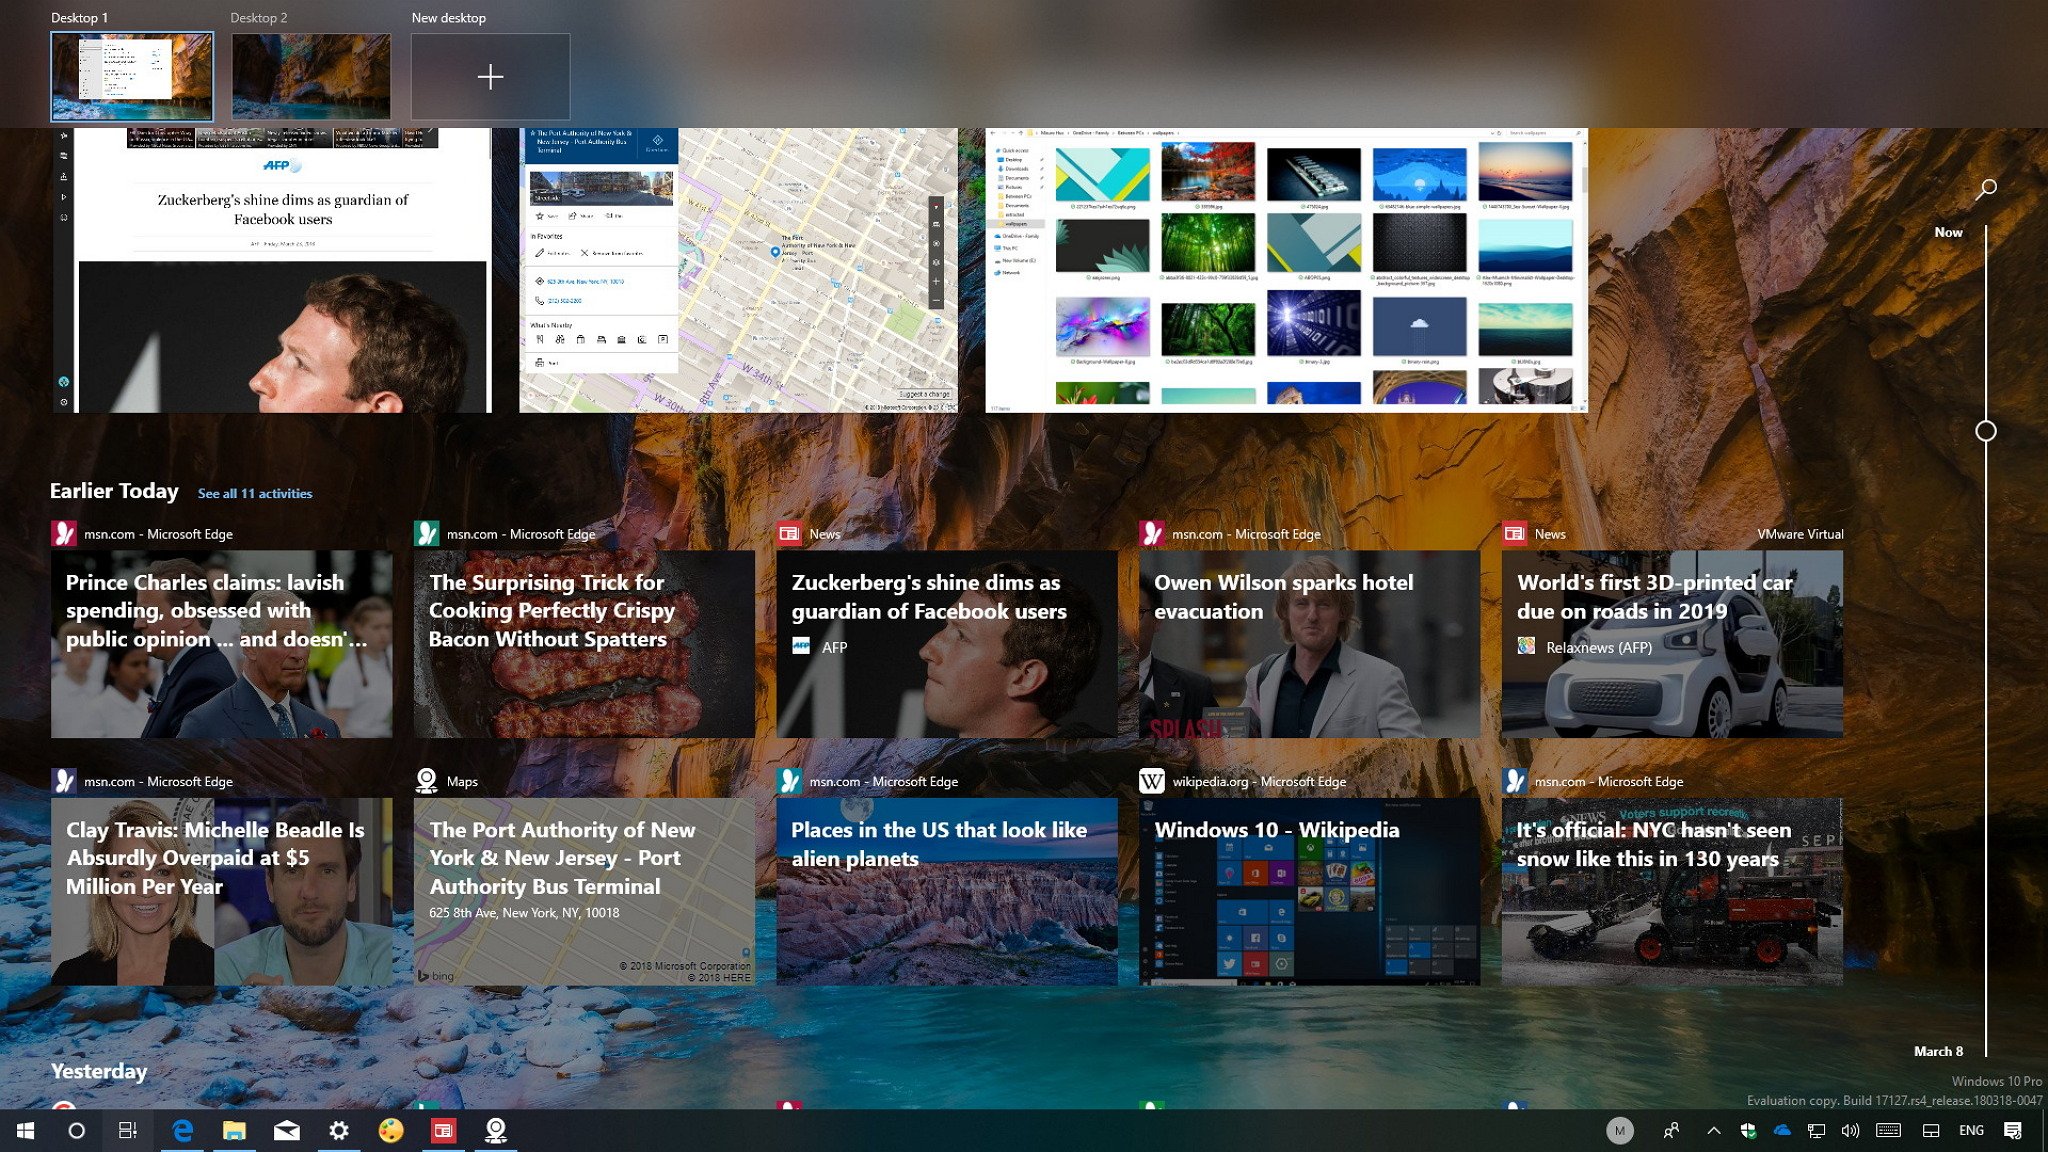The image size is (2048, 1152).
Task: Select Desktop 2 virtual desktop thumbnail
Action: pyautogui.click(x=309, y=75)
